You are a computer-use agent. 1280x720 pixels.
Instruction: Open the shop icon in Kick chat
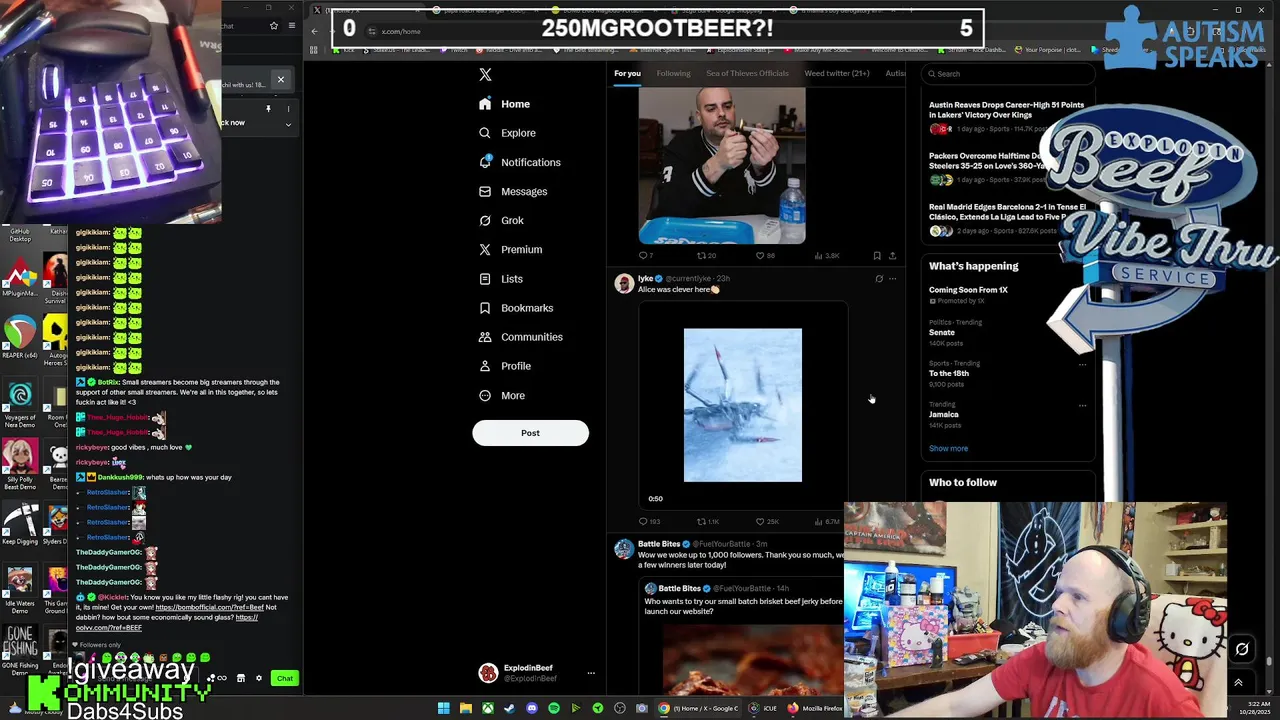point(240,678)
